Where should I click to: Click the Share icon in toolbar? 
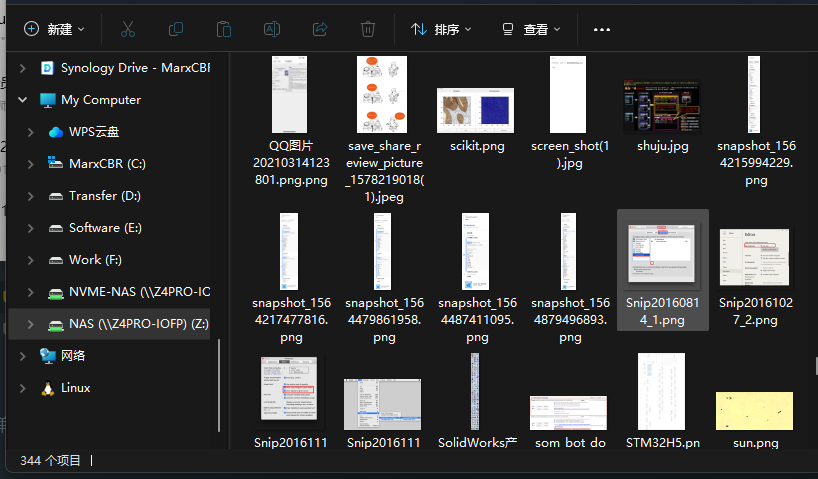[320, 29]
